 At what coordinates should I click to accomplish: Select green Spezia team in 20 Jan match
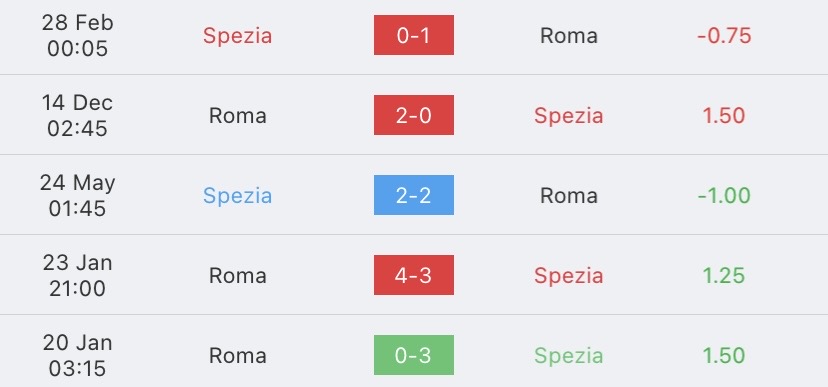[569, 356]
